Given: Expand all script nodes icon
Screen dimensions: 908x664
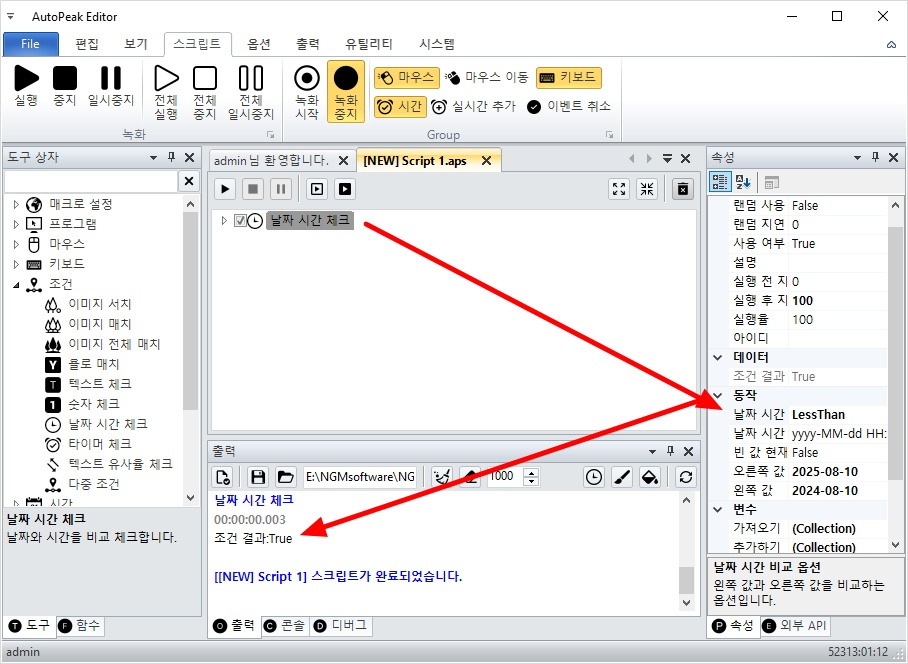Looking at the screenshot, I should pyautogui.click(x=619, y=189).
